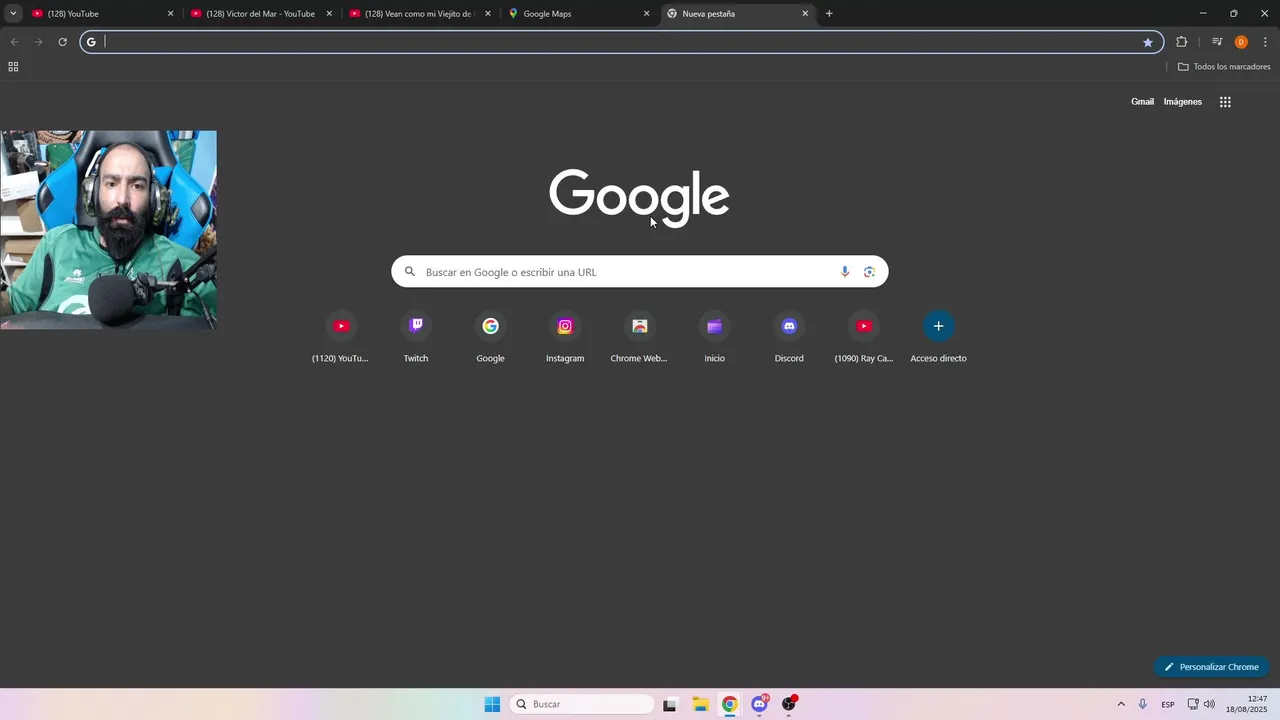
Task: Switch to the (128) YouTube tab
Action: [100, 14]
